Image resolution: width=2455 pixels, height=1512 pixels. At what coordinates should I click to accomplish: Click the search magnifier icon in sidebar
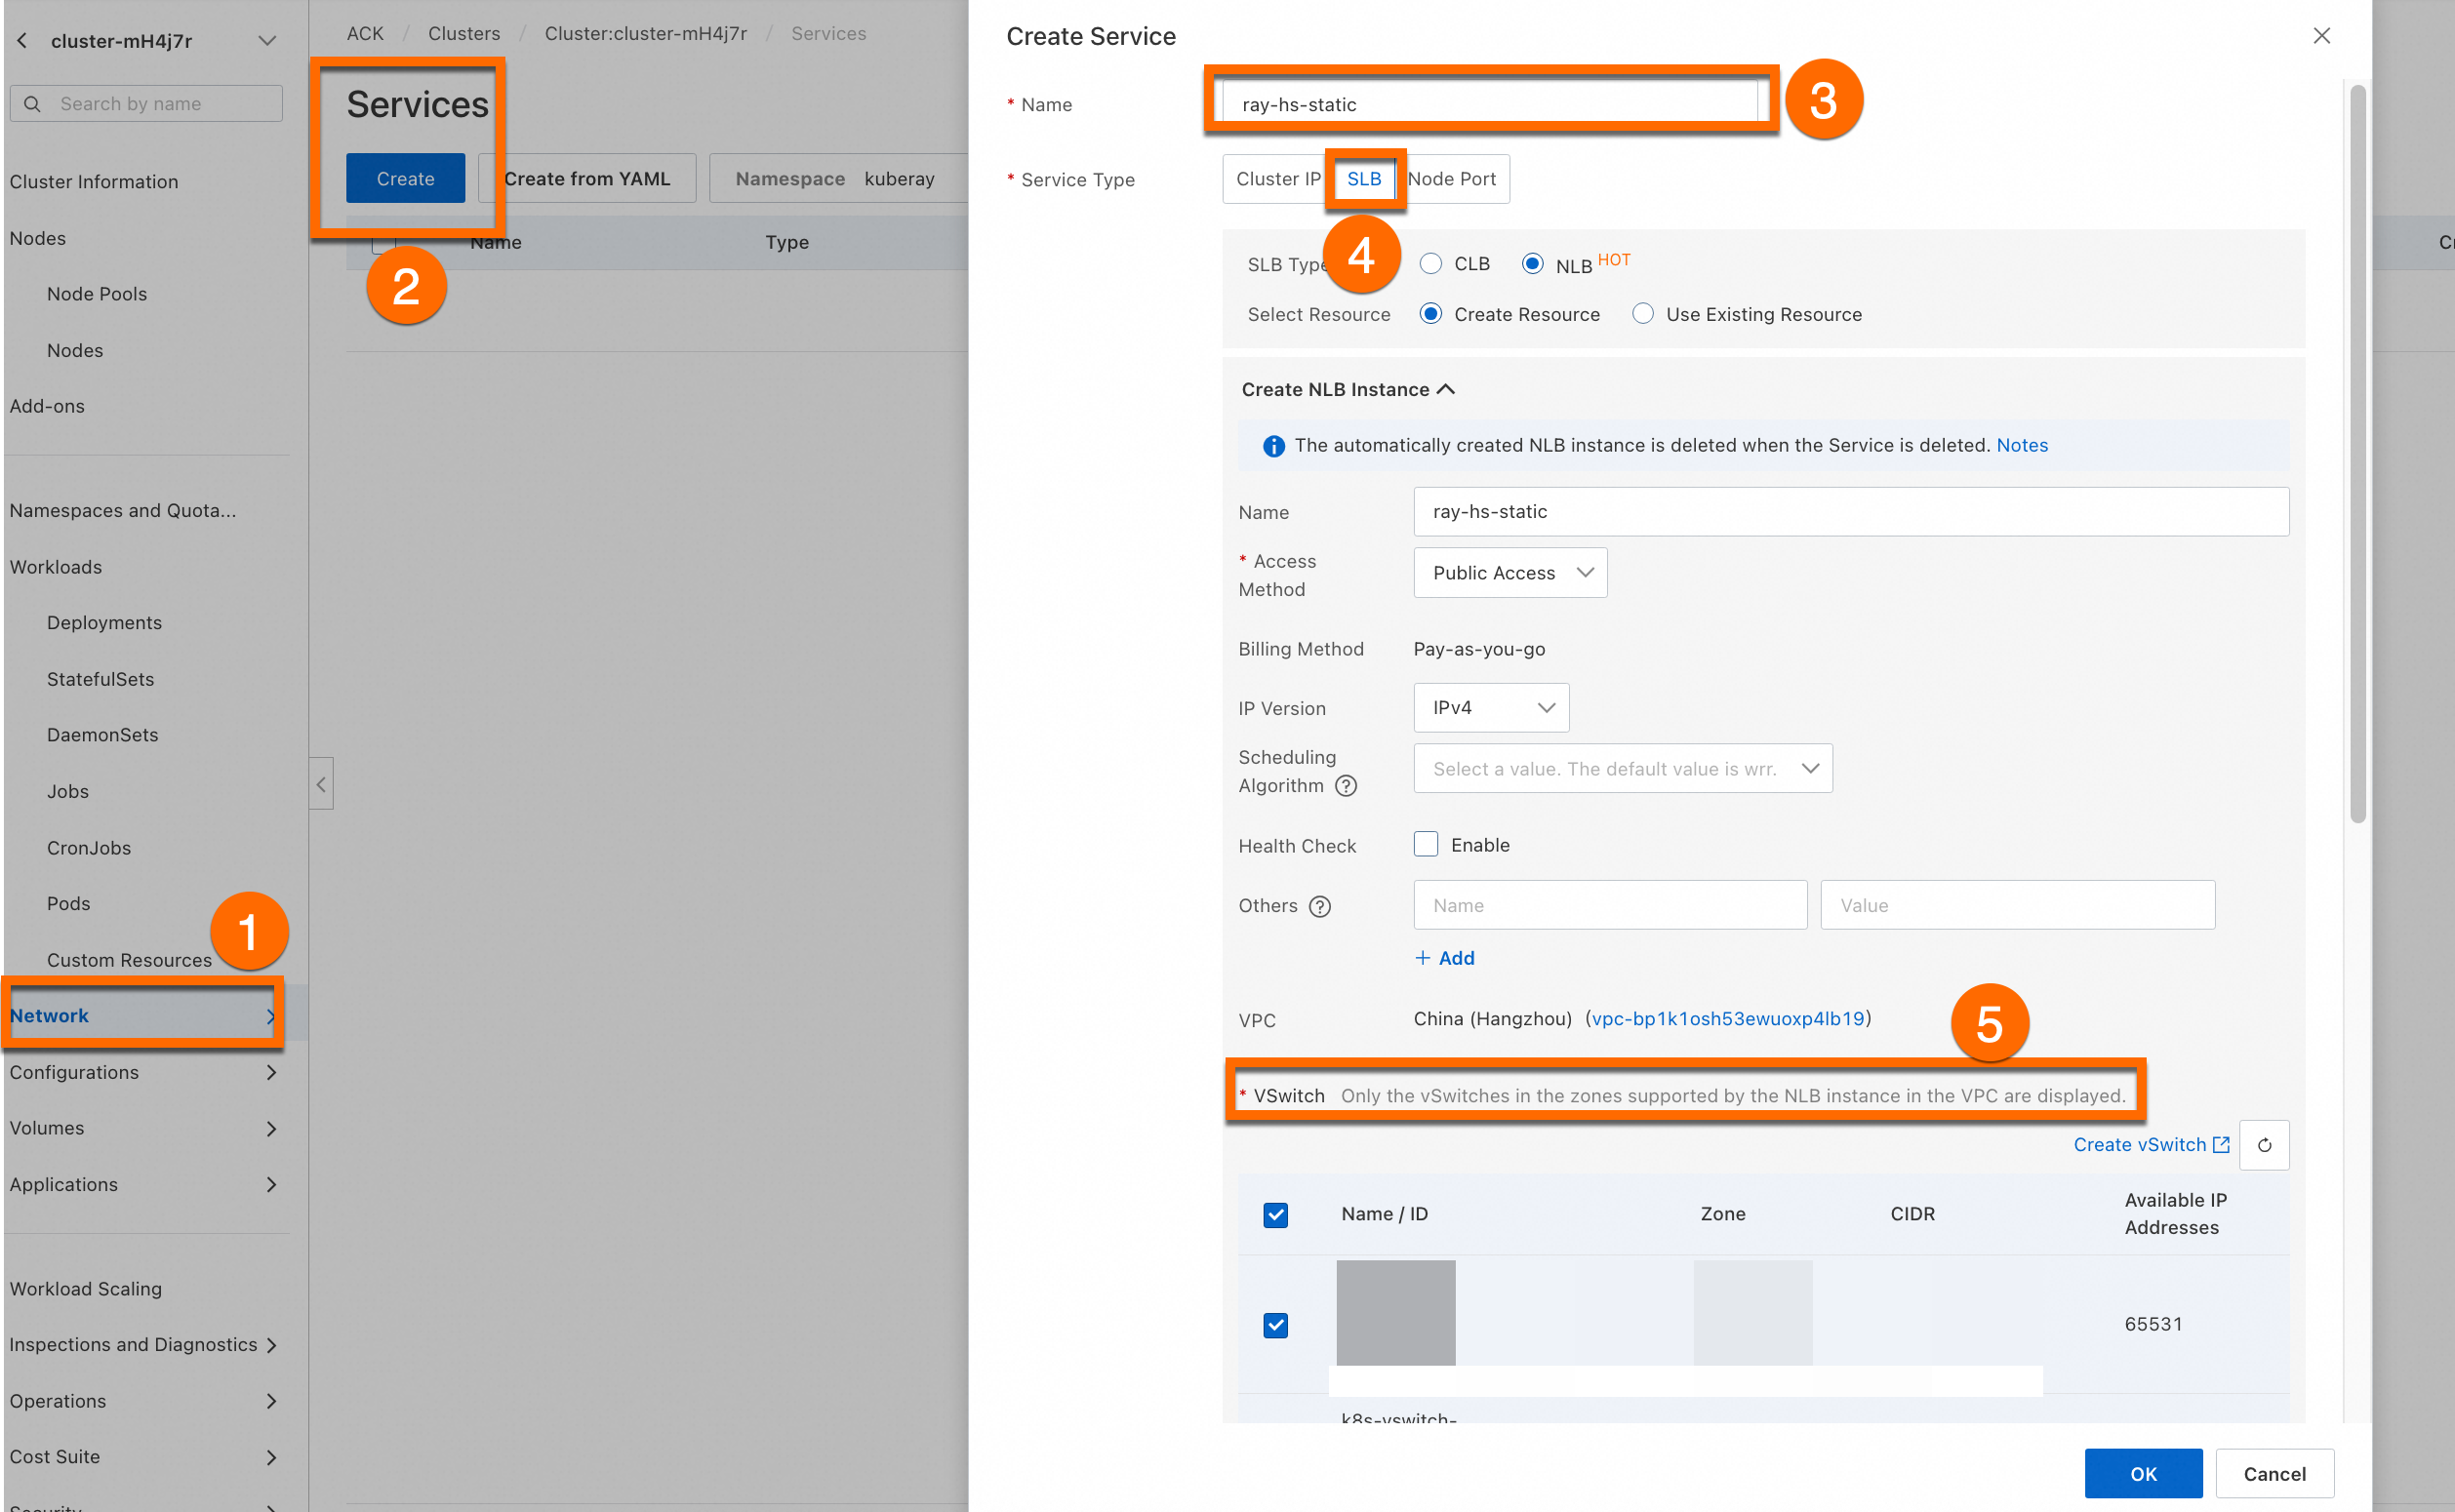point(33,104)
